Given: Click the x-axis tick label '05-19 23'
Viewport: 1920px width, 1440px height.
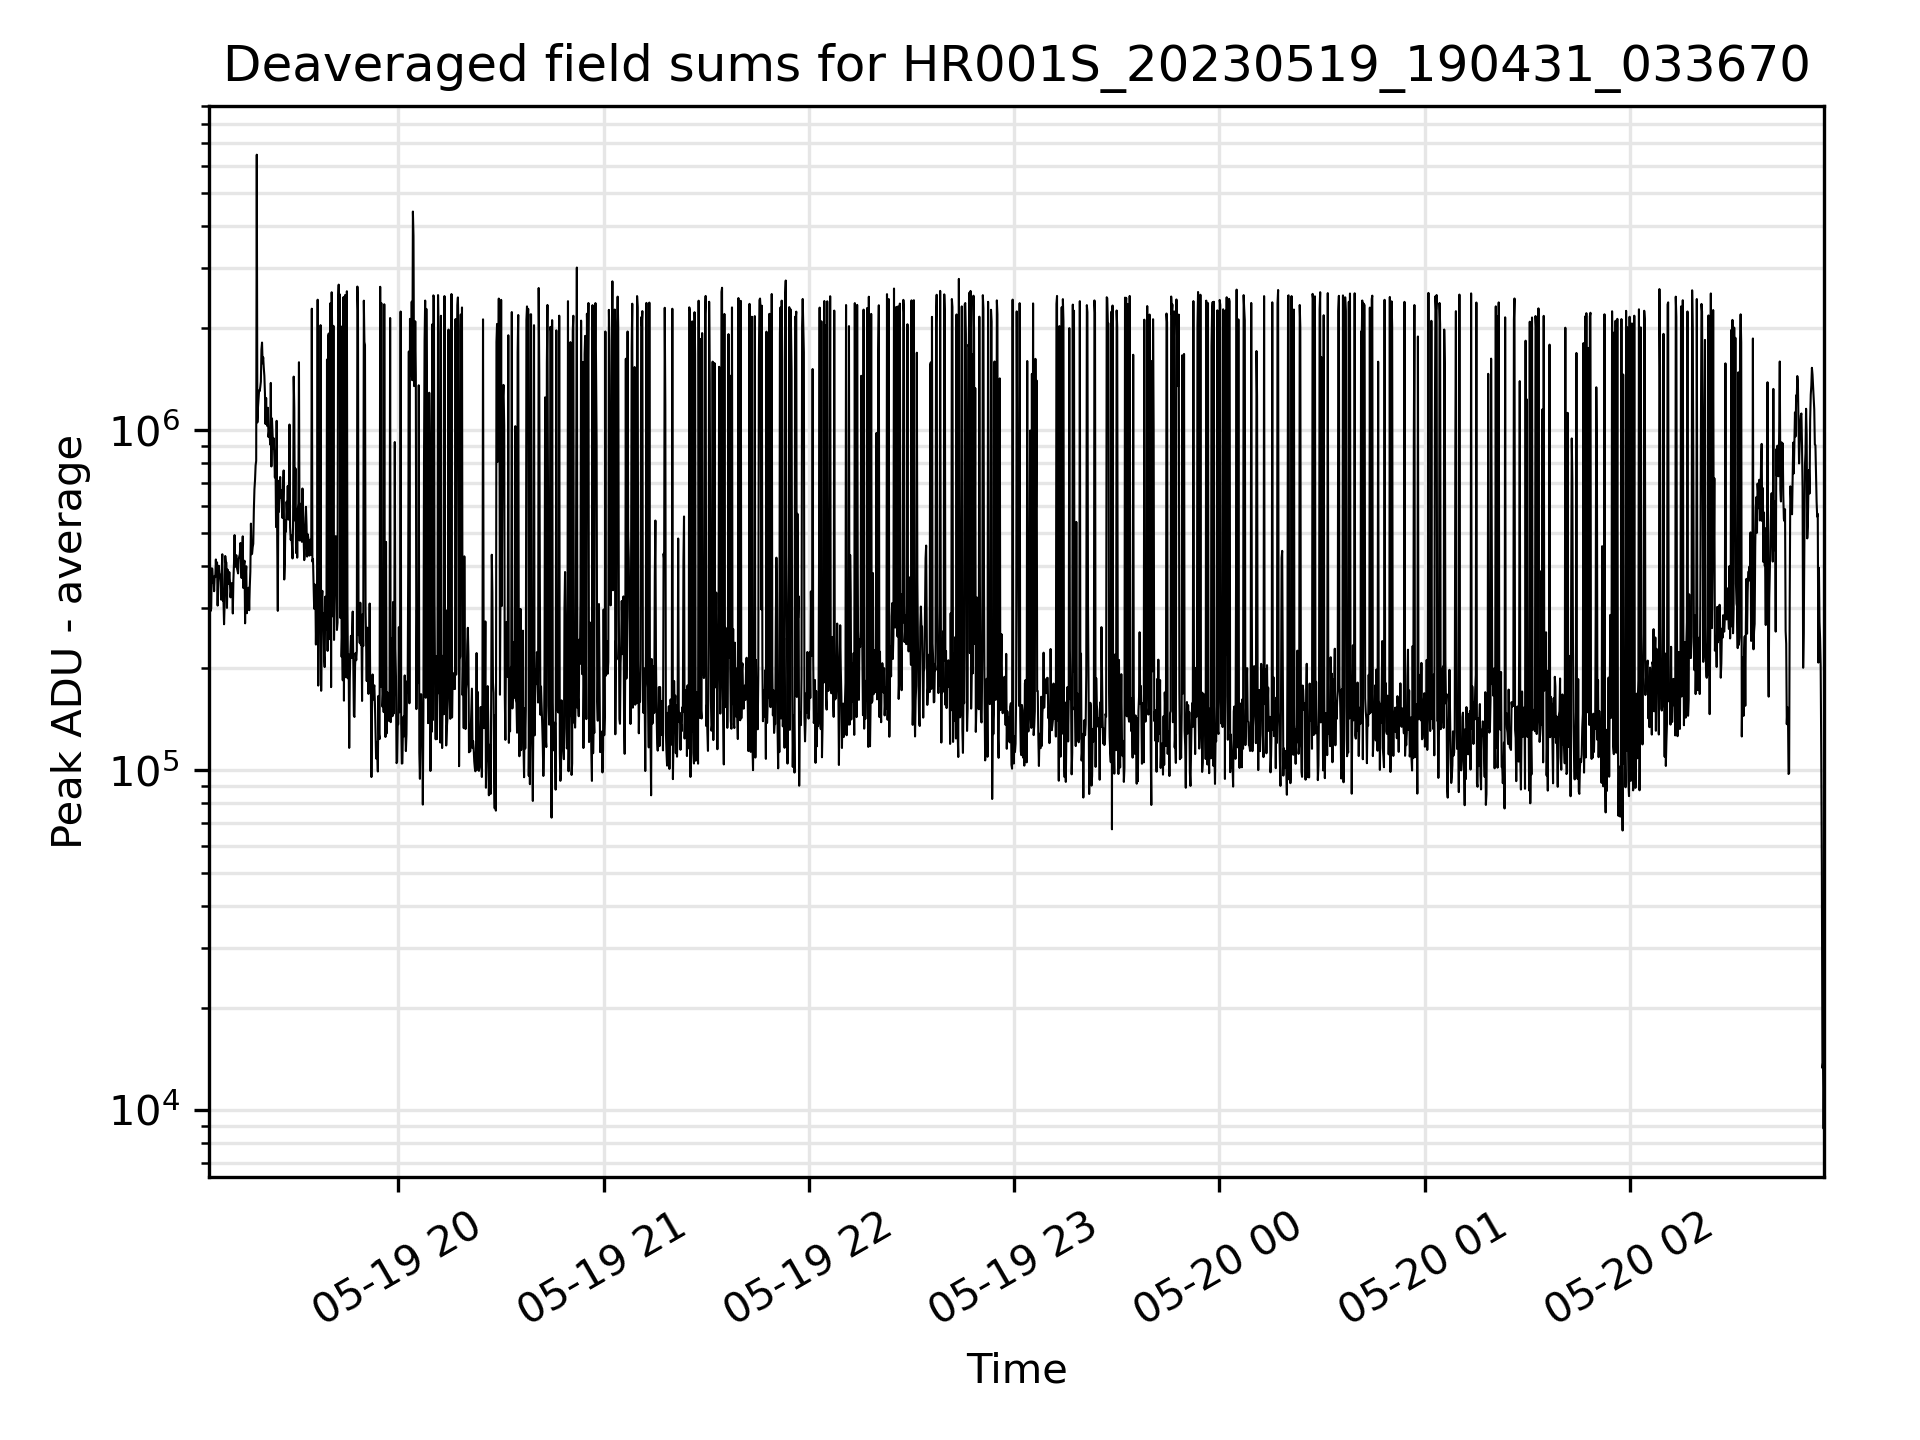Looking at the screenshot, I should 1014,1269.
